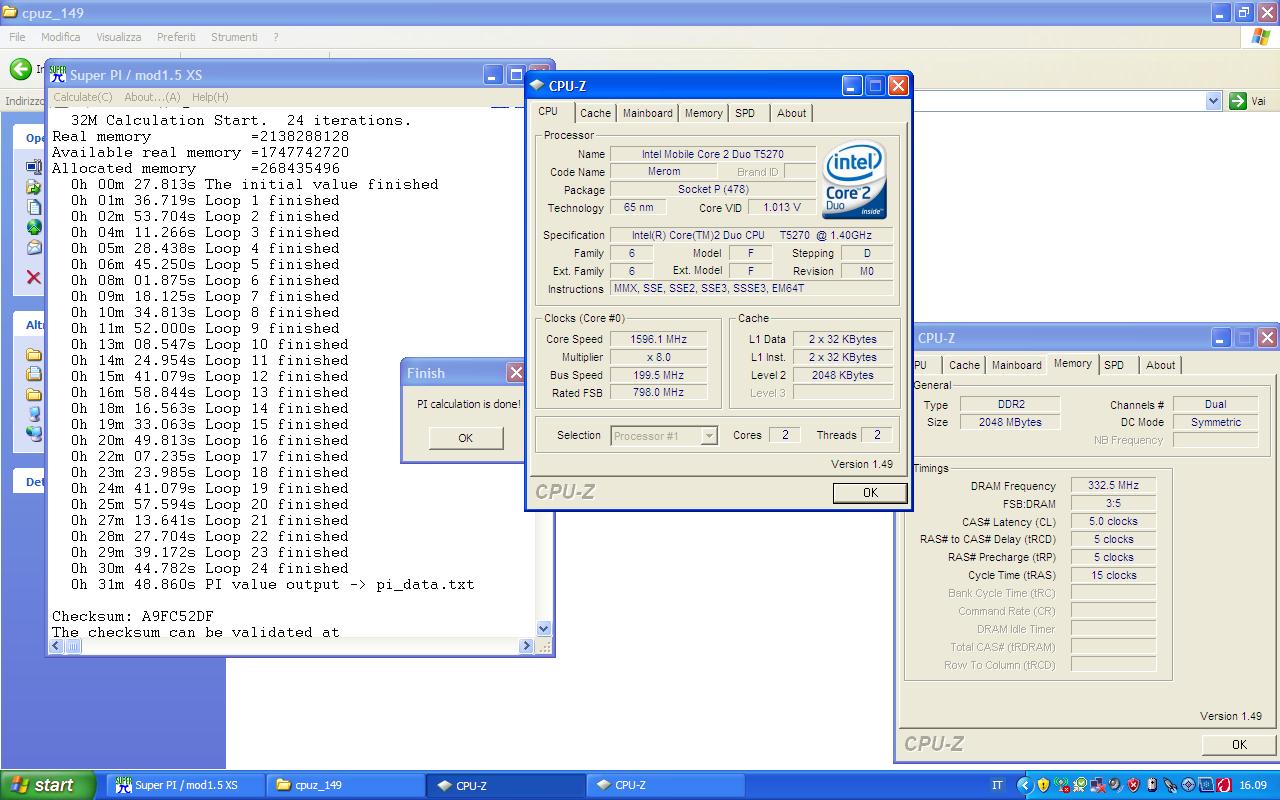Click the yellow security shield tray icon
Screen dimensions: 1280x800
(x=1043, y=785)
